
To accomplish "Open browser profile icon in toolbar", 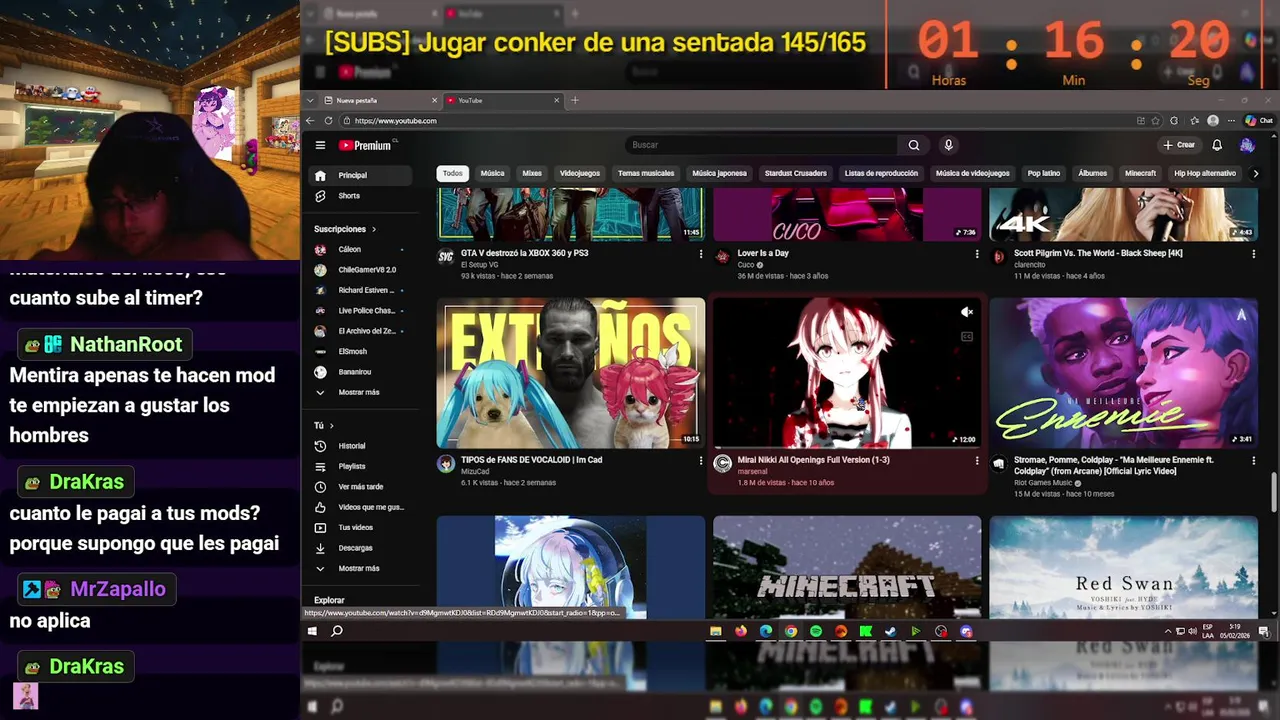I will [1213, 120].
